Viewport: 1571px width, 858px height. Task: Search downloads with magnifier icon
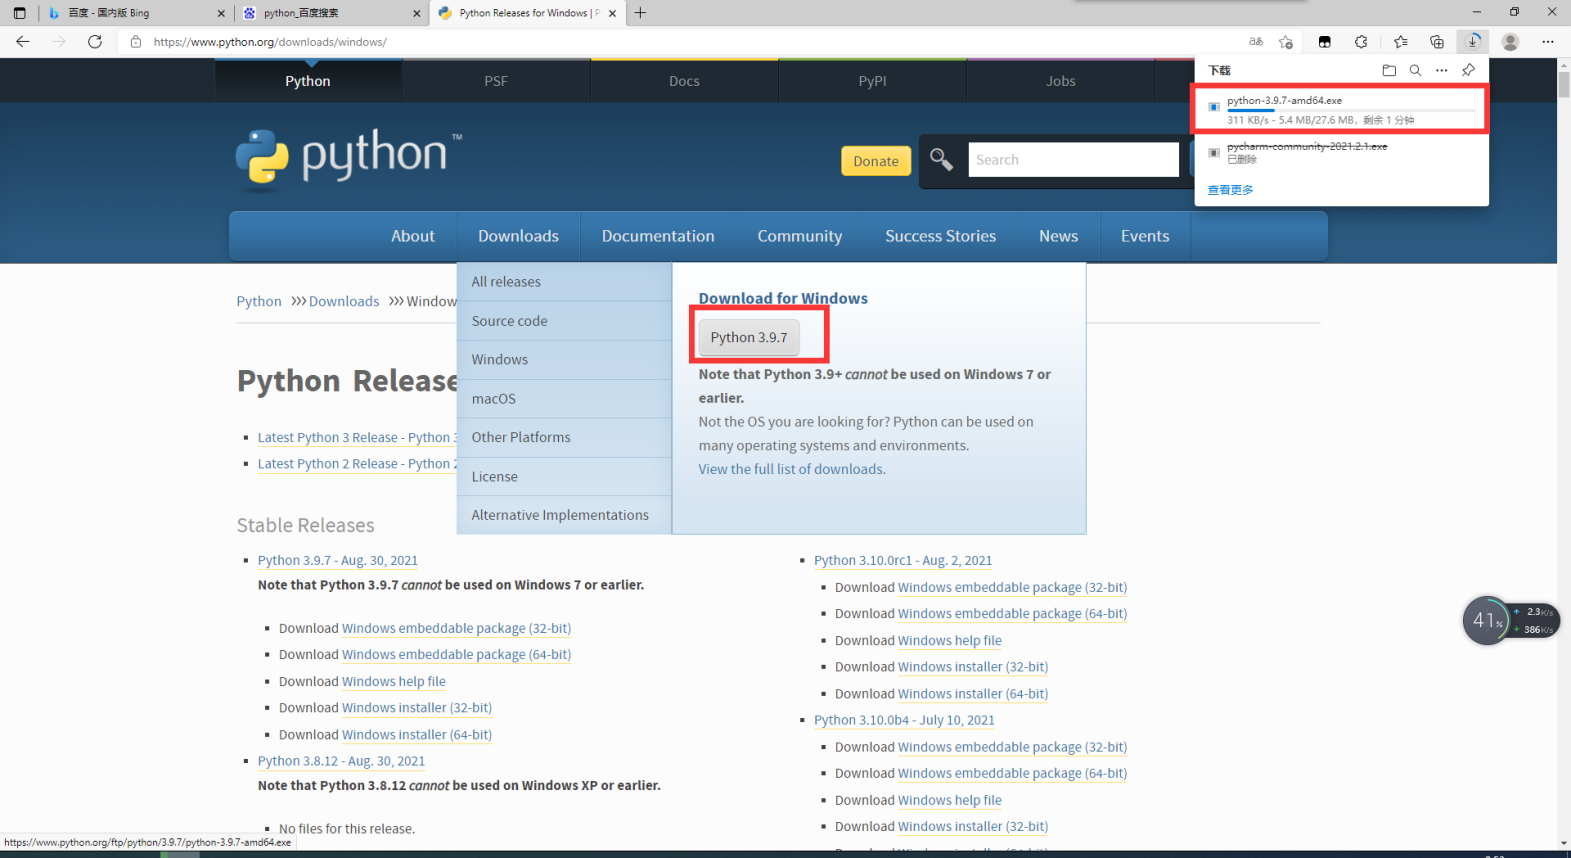1415,70
